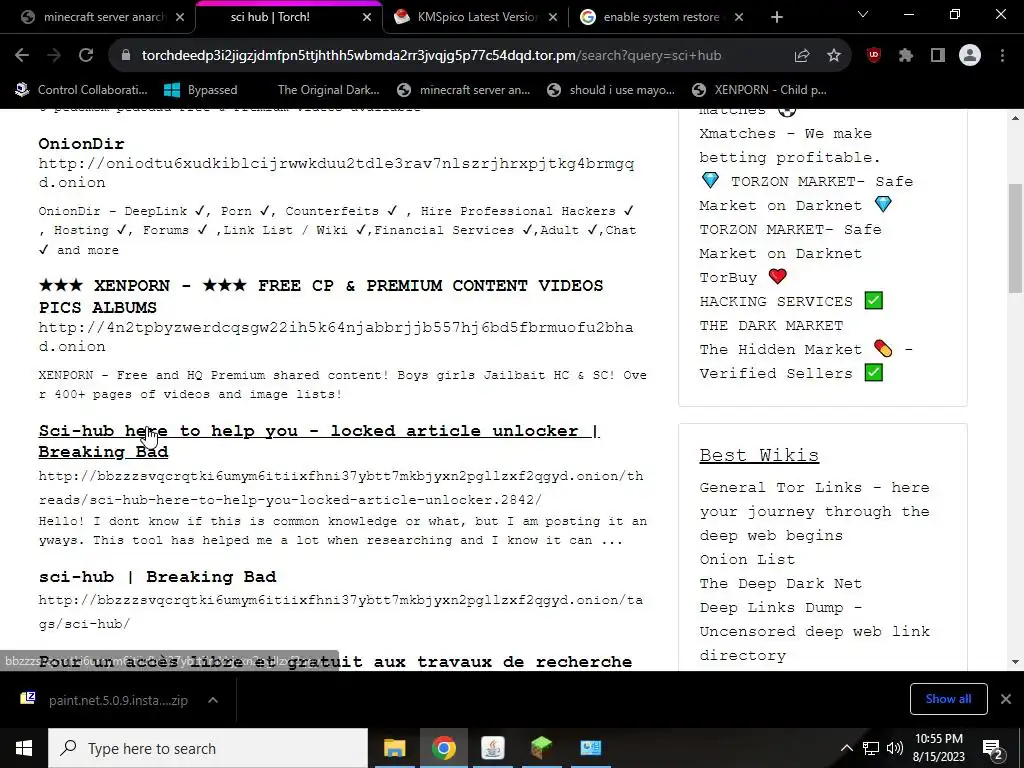
Task: Open the Chrome profile avatar
Action: point(970,56)
